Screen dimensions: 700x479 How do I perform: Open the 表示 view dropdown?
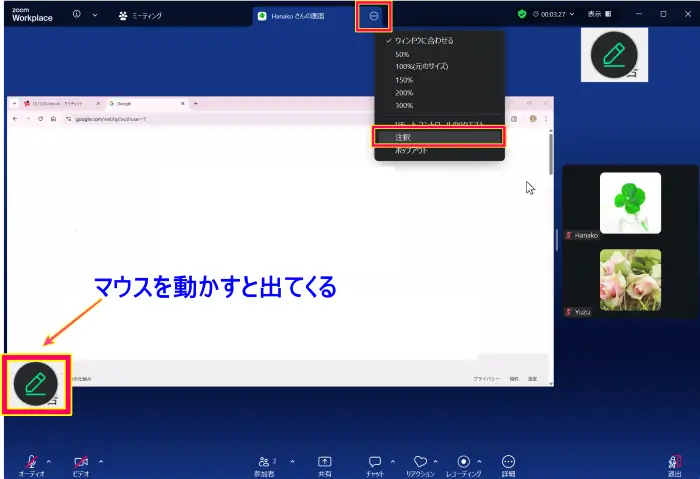pyautogui.click(x=599, y=15)
